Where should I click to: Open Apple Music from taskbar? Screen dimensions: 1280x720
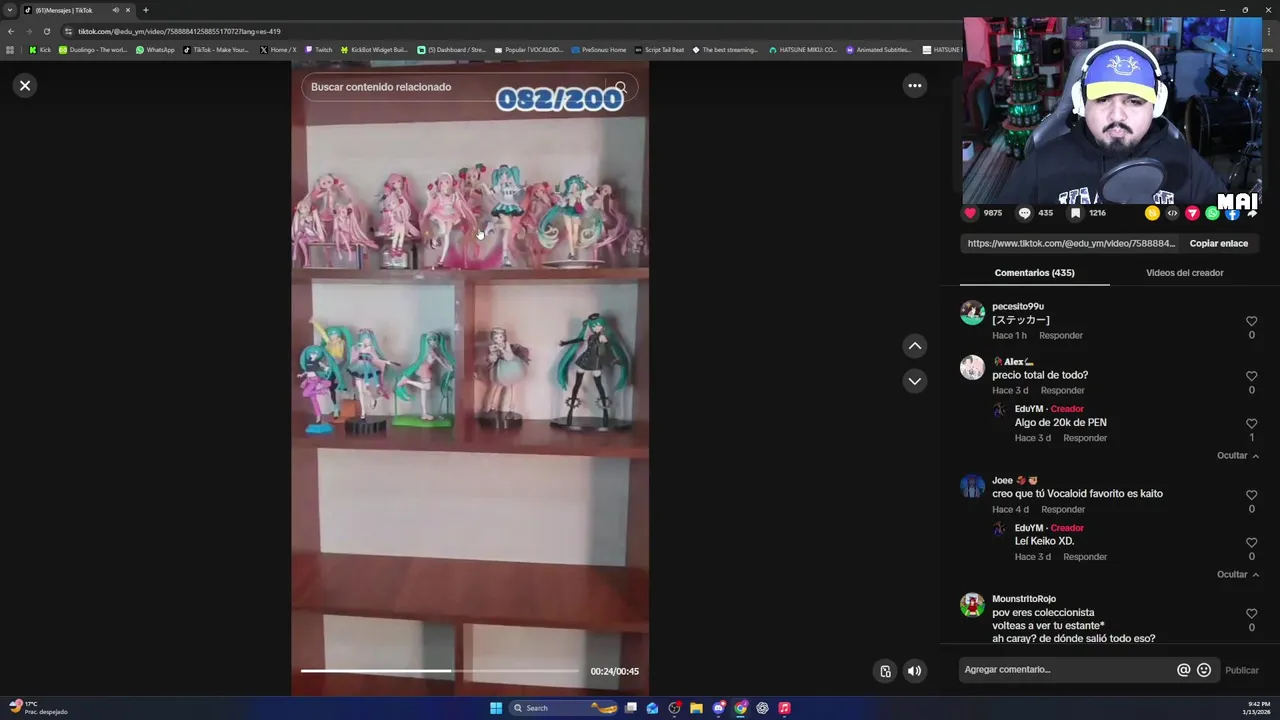tap(784, 708)
